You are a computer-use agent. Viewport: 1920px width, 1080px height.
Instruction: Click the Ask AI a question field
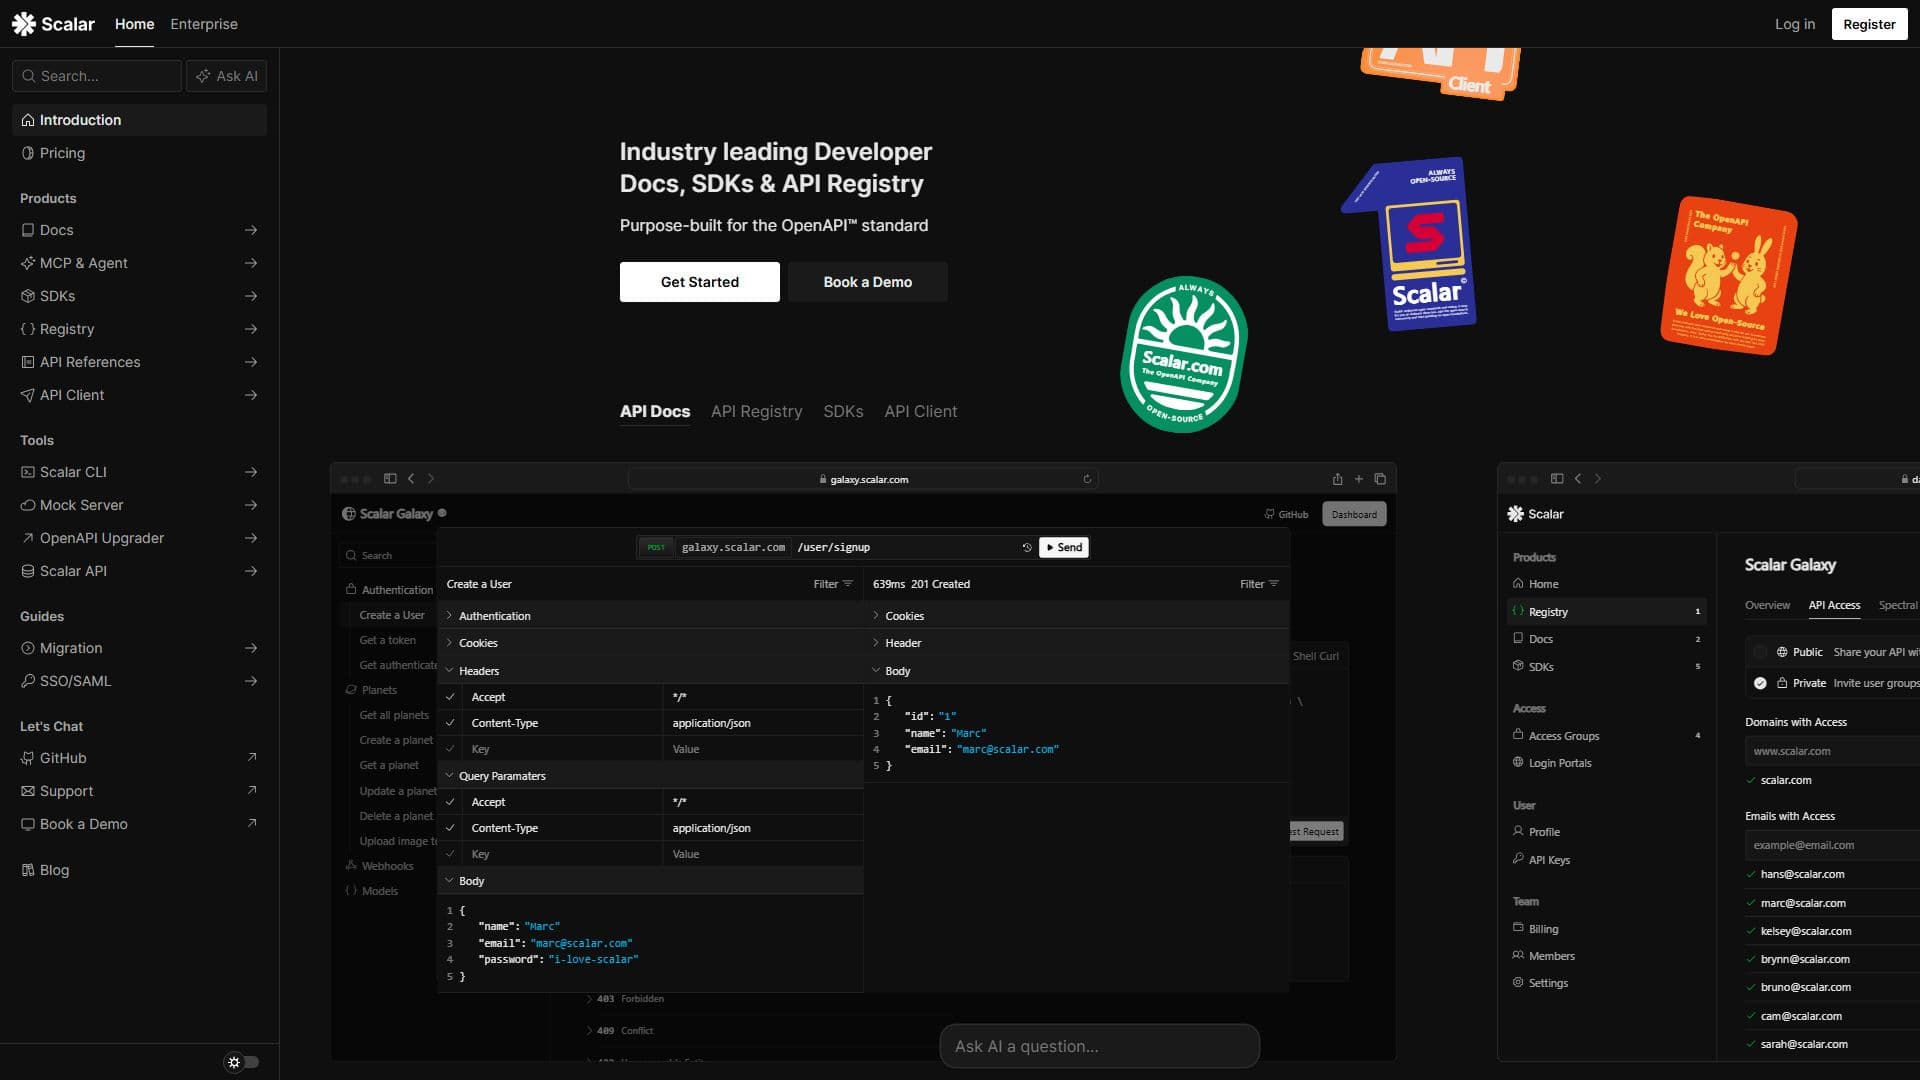pos(1100,1047)
